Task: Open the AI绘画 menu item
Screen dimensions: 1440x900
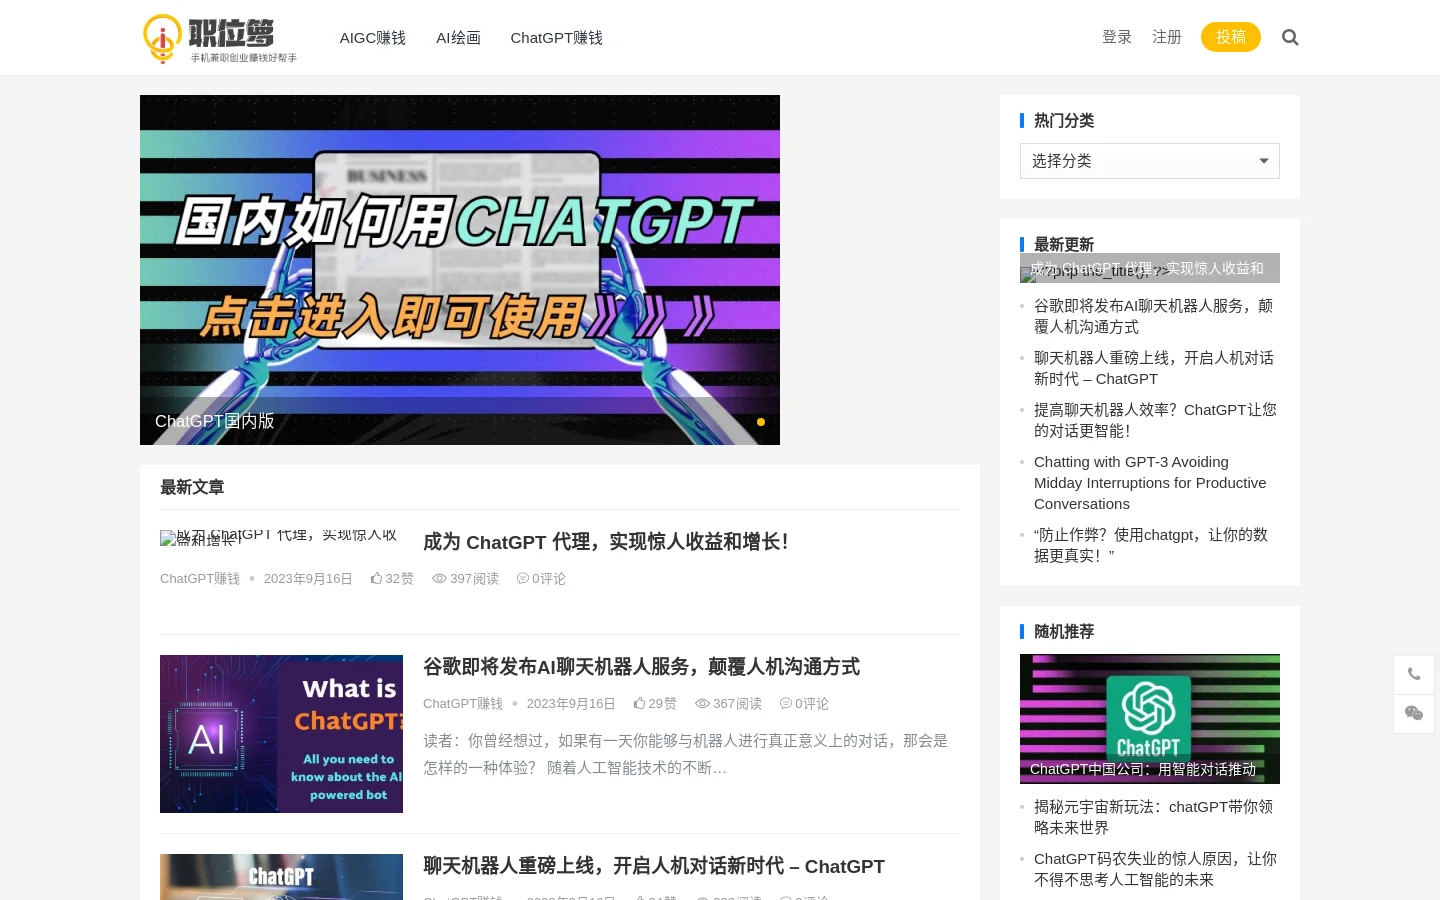Action: coord(458,38)
